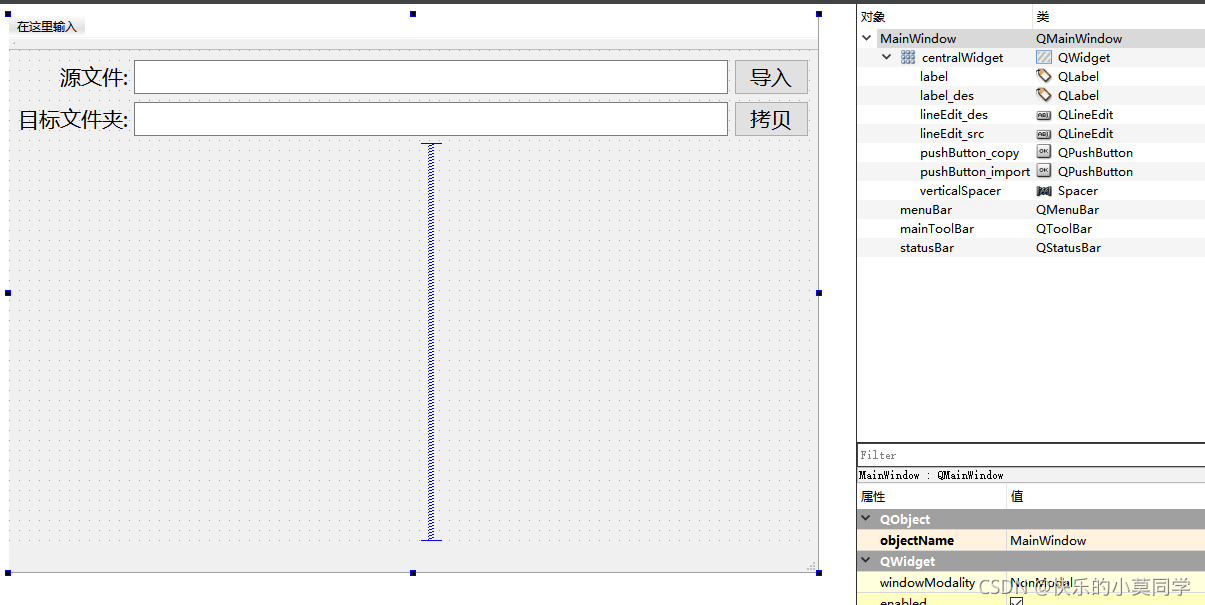
Task: Click the centralWidget grid layout icon
Action: (x=908, y=58)
